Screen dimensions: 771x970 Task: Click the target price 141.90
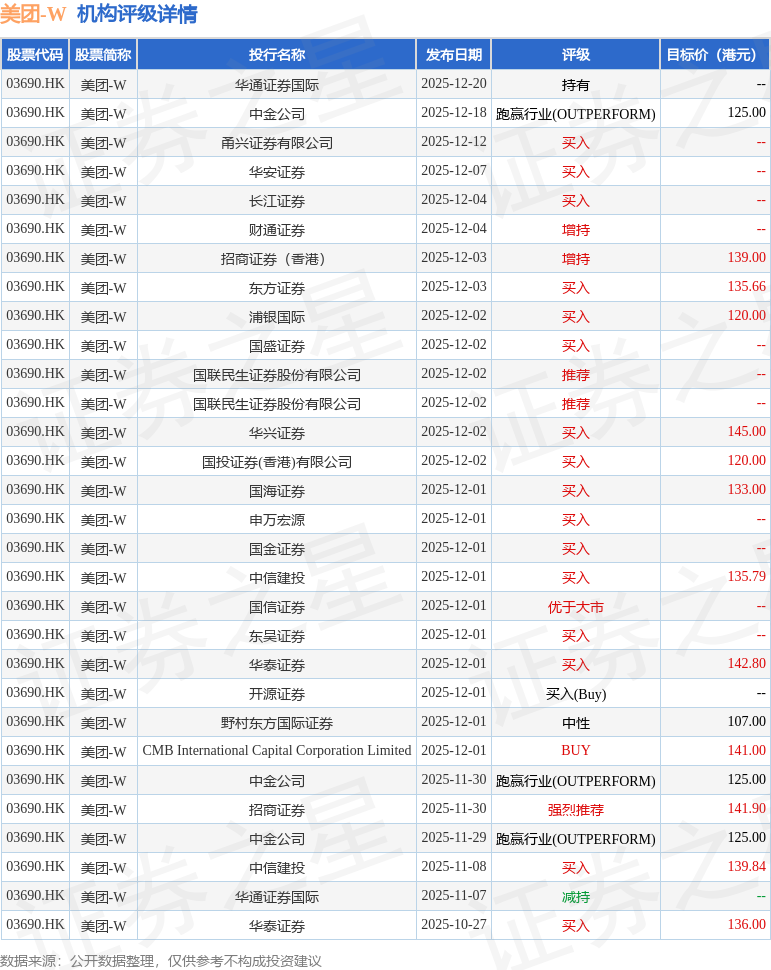click(x=746, y=809)
